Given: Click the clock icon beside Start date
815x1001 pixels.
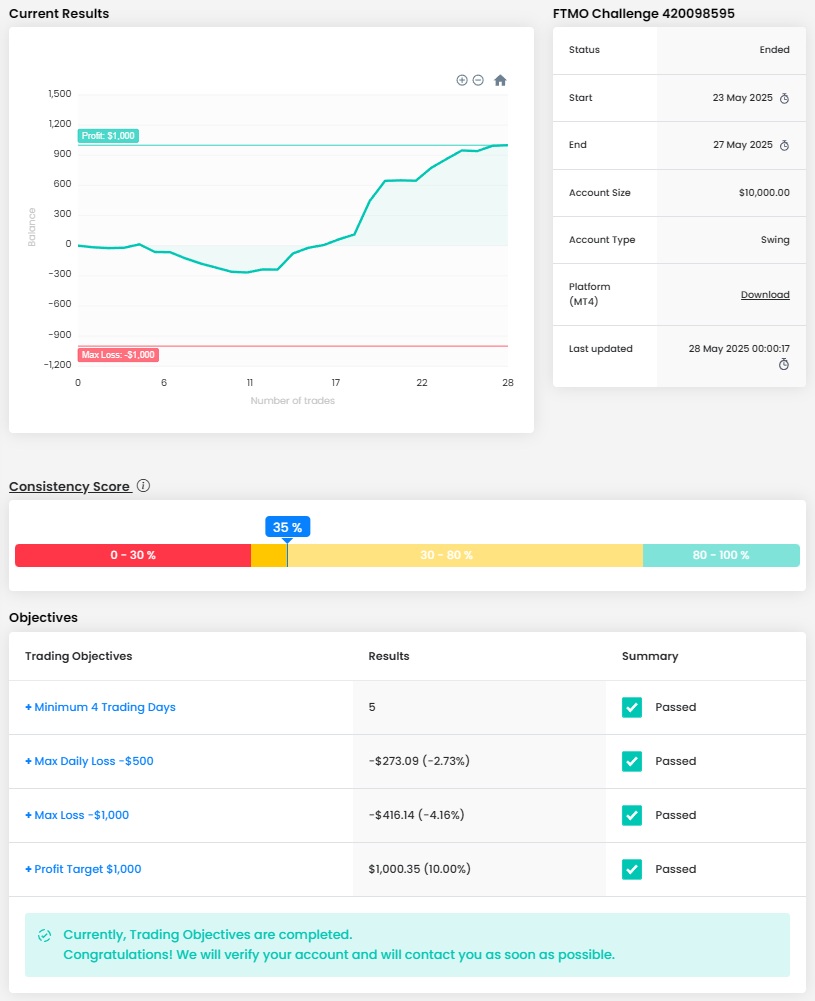Looking at the screenshot, I should point(784,98).
